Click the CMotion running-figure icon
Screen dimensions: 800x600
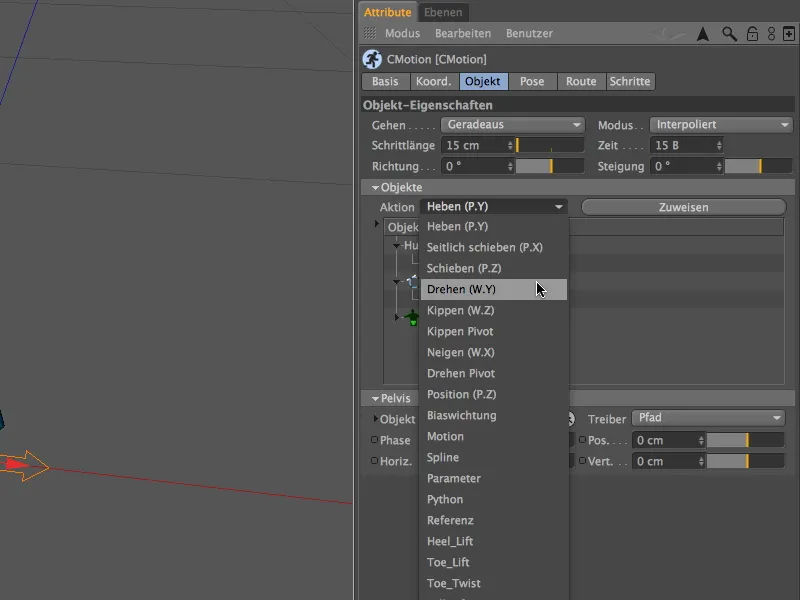pos(371,59)
